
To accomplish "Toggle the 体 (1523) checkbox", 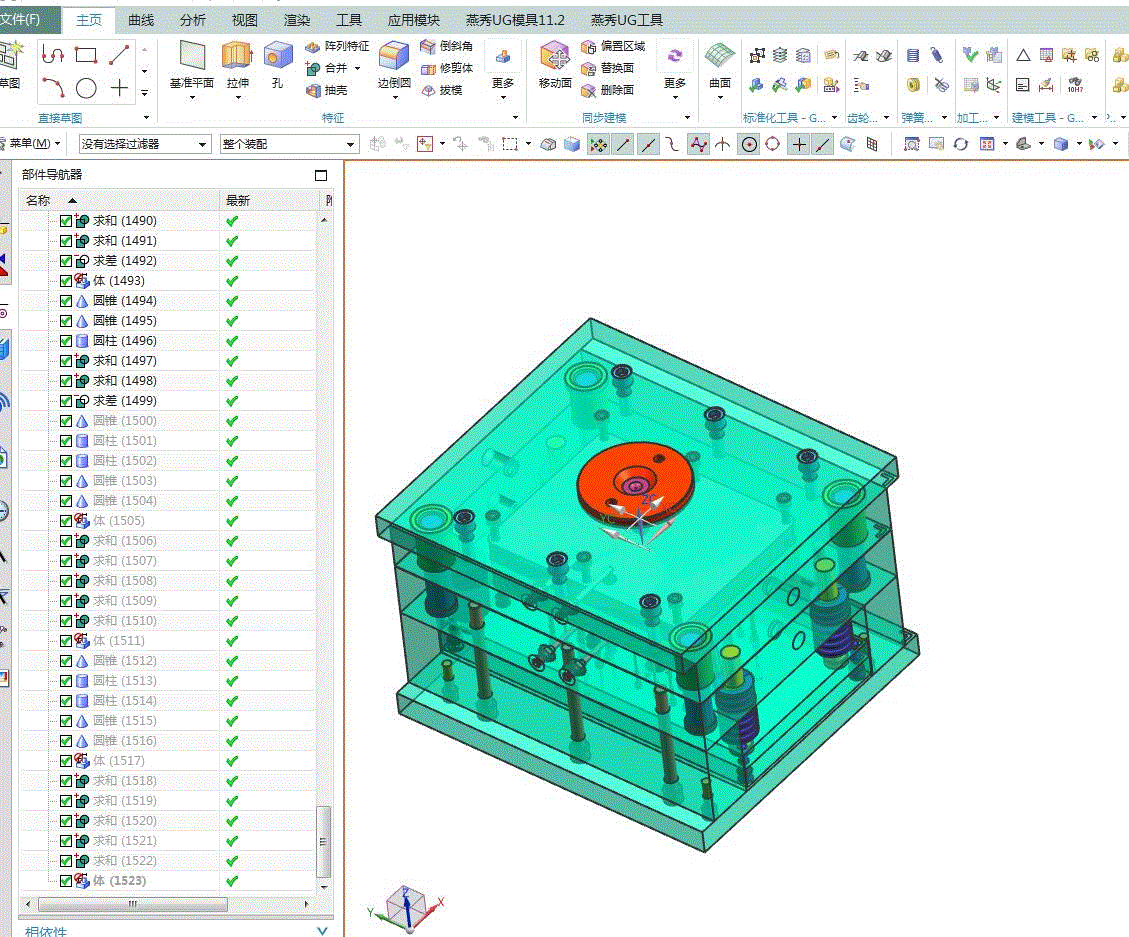I will tap(66, 881).
